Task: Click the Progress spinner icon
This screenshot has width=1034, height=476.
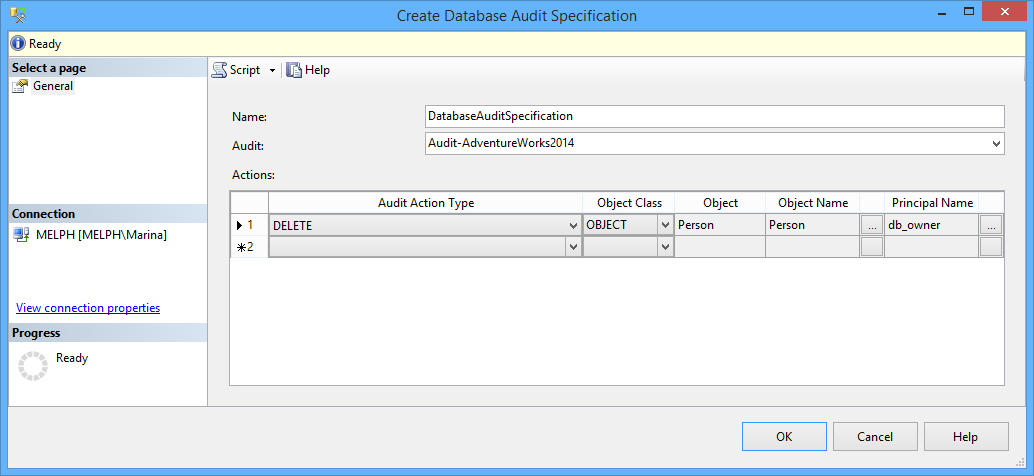Action: (33, 366)
